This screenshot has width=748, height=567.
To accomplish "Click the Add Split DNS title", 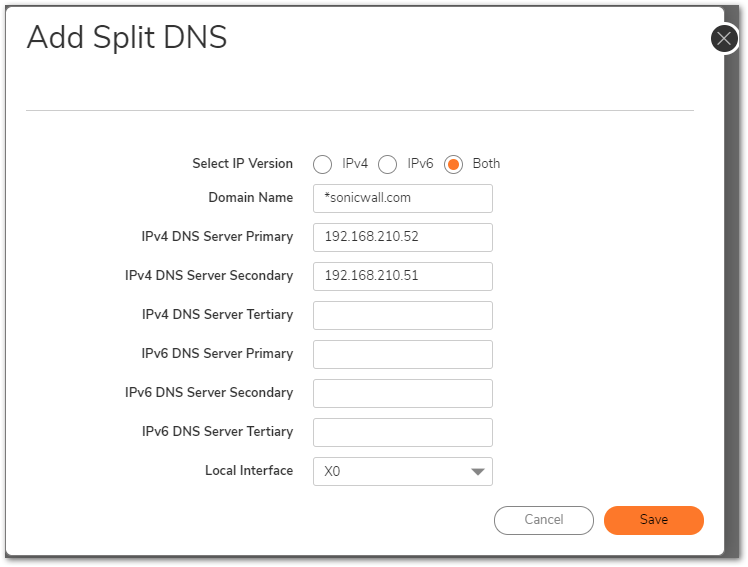I will (127, 37).
